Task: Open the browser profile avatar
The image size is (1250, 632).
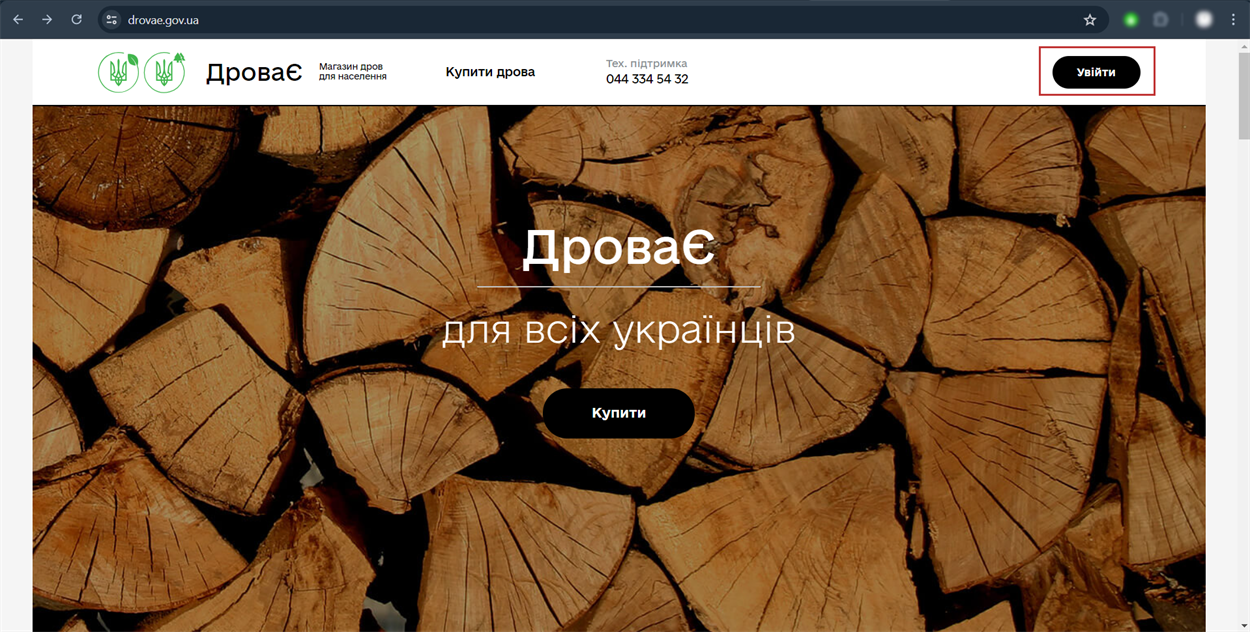Action: tap(1204, 19)
